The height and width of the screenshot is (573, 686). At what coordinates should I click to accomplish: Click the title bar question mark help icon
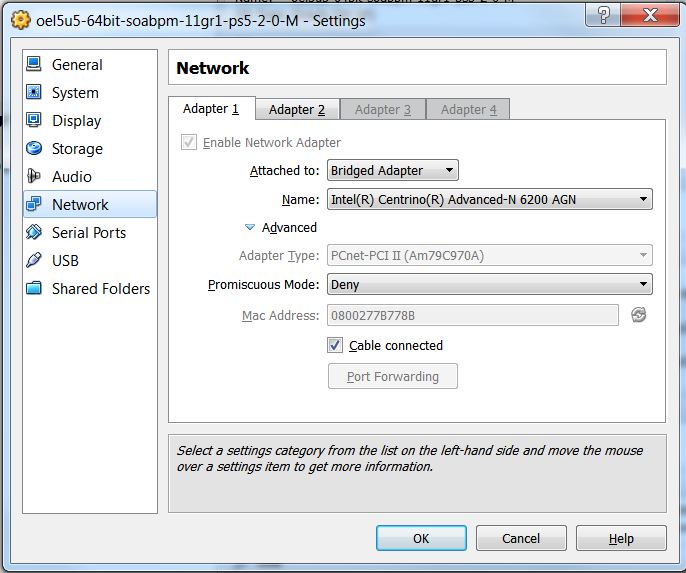click(603, 15)
